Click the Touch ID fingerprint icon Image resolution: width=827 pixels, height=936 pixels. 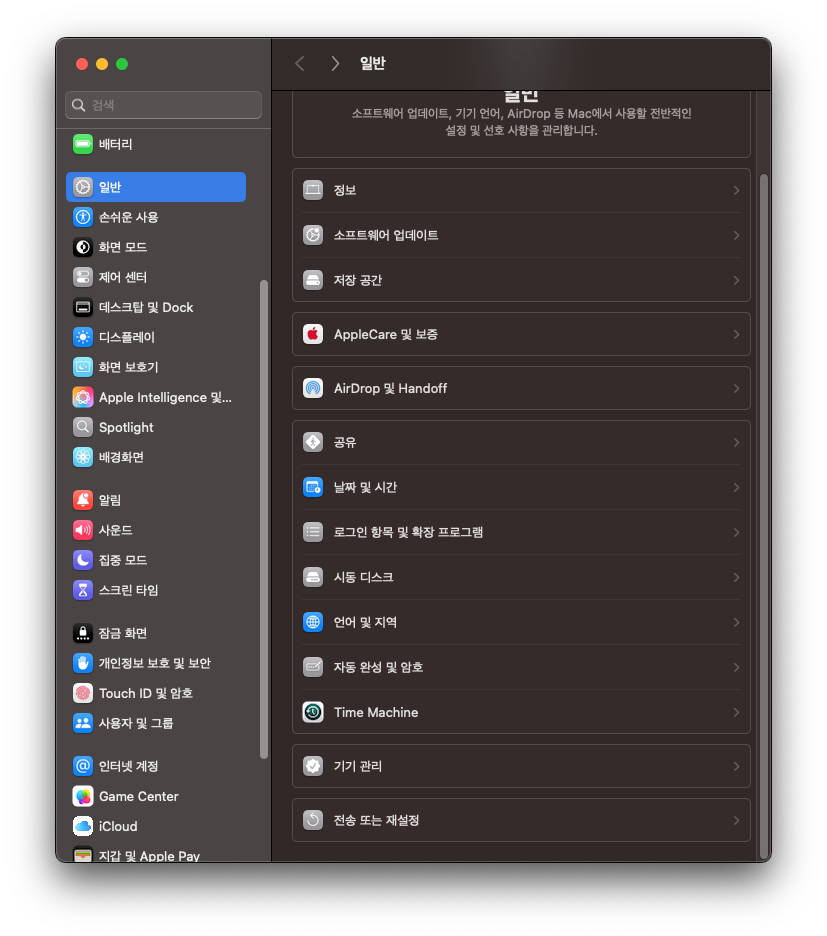(83, 693)
